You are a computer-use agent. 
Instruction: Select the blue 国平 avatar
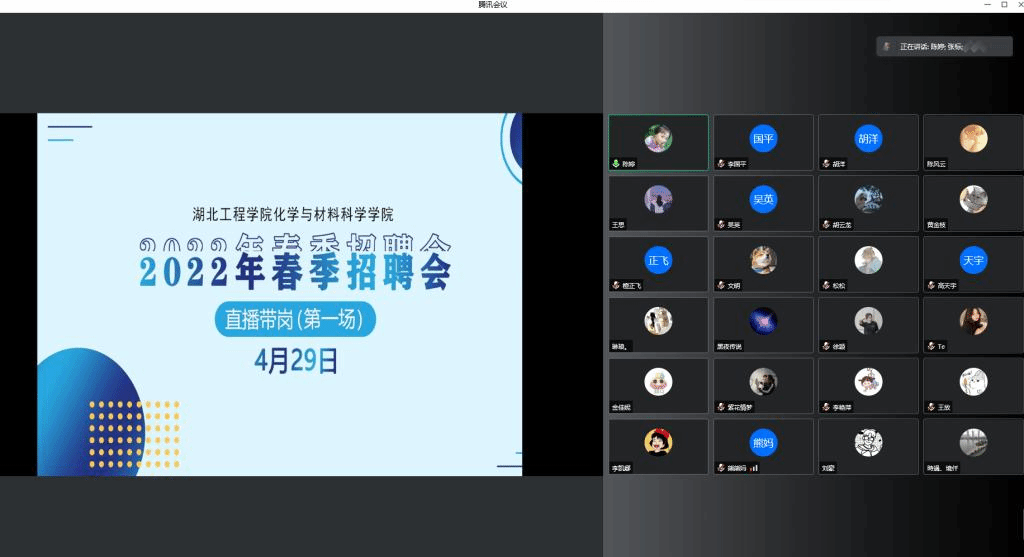763,139
